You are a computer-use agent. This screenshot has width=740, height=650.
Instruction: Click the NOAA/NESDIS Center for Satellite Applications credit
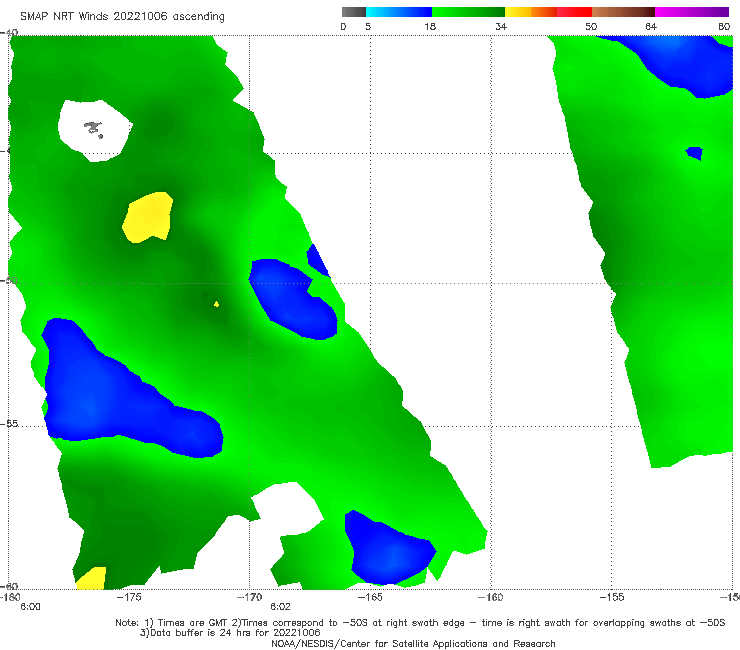413,643
